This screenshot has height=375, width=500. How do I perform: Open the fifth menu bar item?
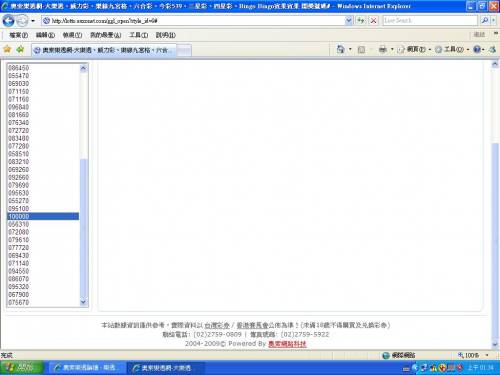pos(138,35)
